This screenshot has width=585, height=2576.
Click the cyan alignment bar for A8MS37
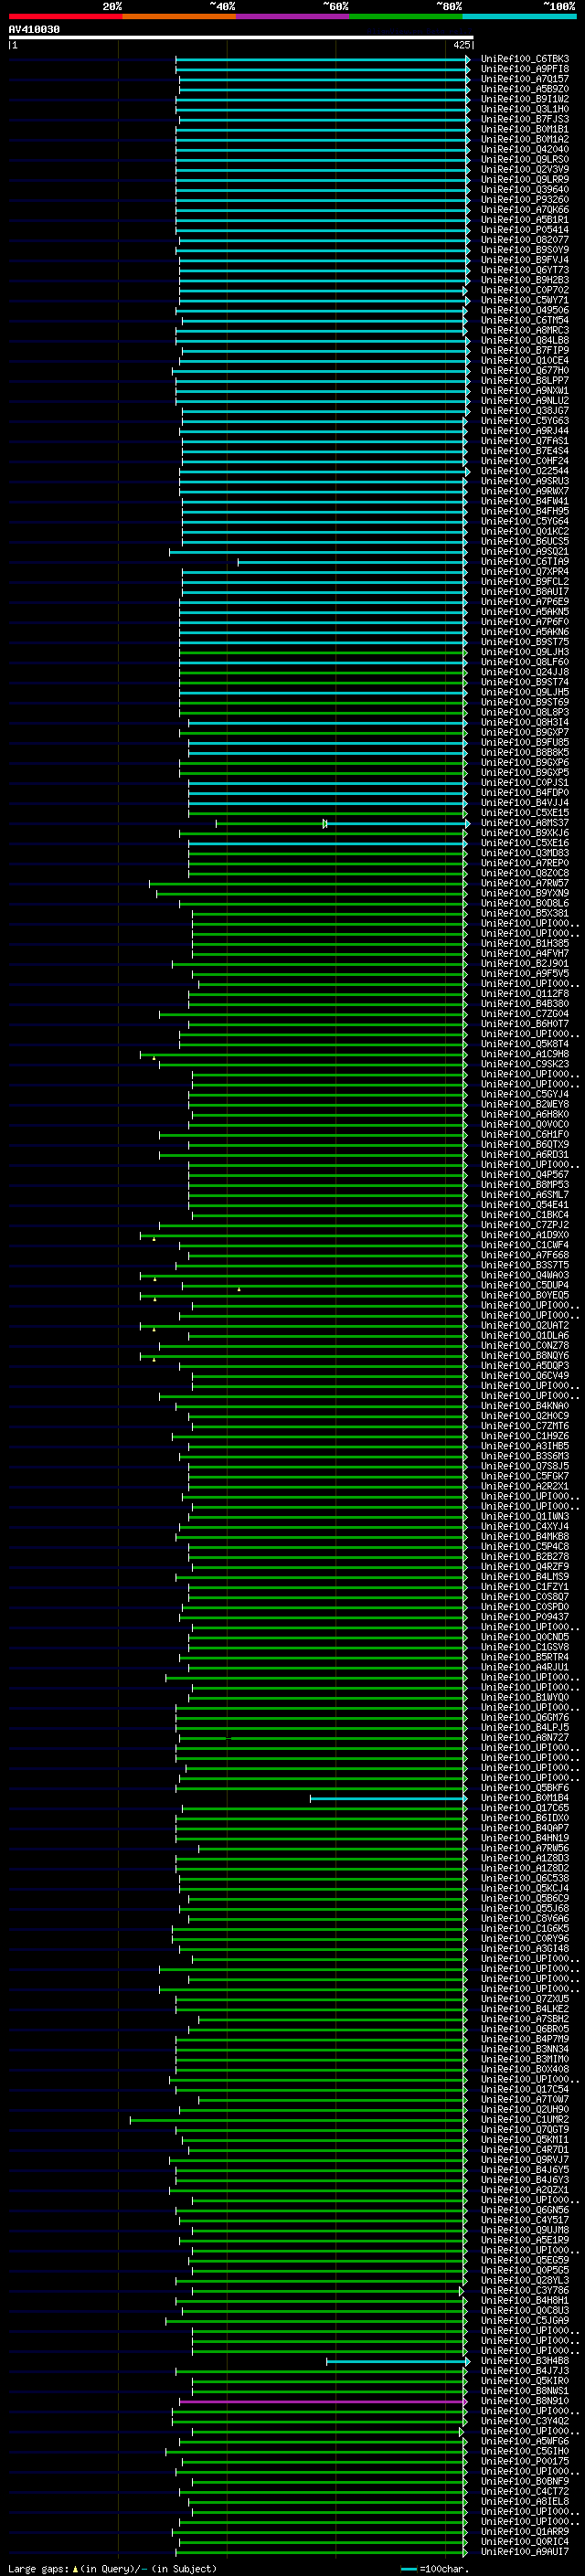coord(397,823)
